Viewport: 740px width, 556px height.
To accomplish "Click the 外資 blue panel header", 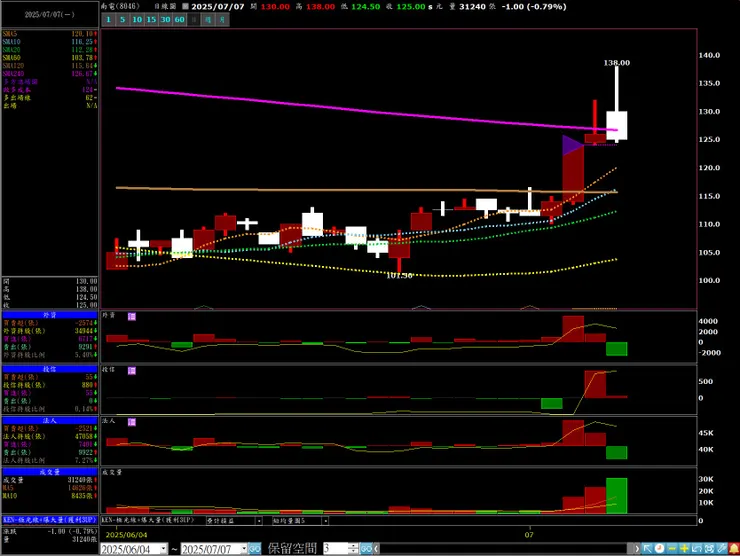I will [x=50, y=315].
